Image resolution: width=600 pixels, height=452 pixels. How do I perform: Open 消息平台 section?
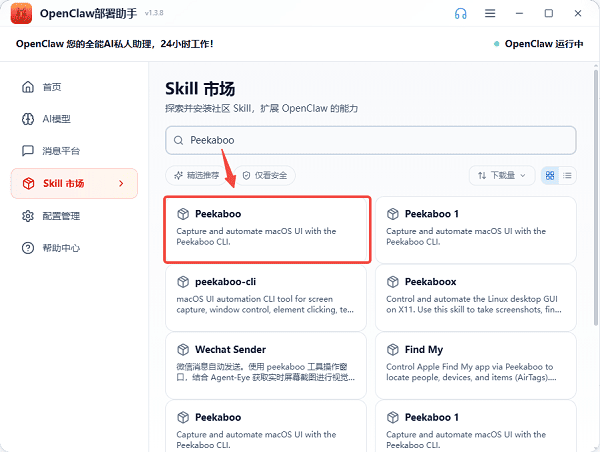[x=74, y=151]
